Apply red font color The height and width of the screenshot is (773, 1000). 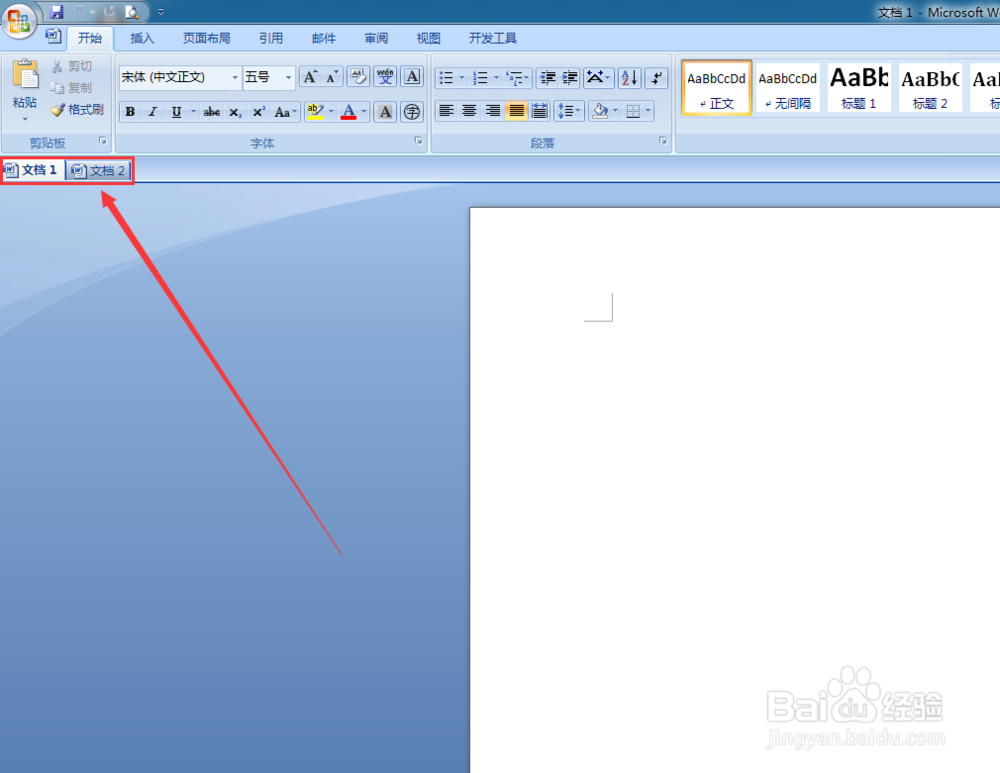click(x=348, y=112)
